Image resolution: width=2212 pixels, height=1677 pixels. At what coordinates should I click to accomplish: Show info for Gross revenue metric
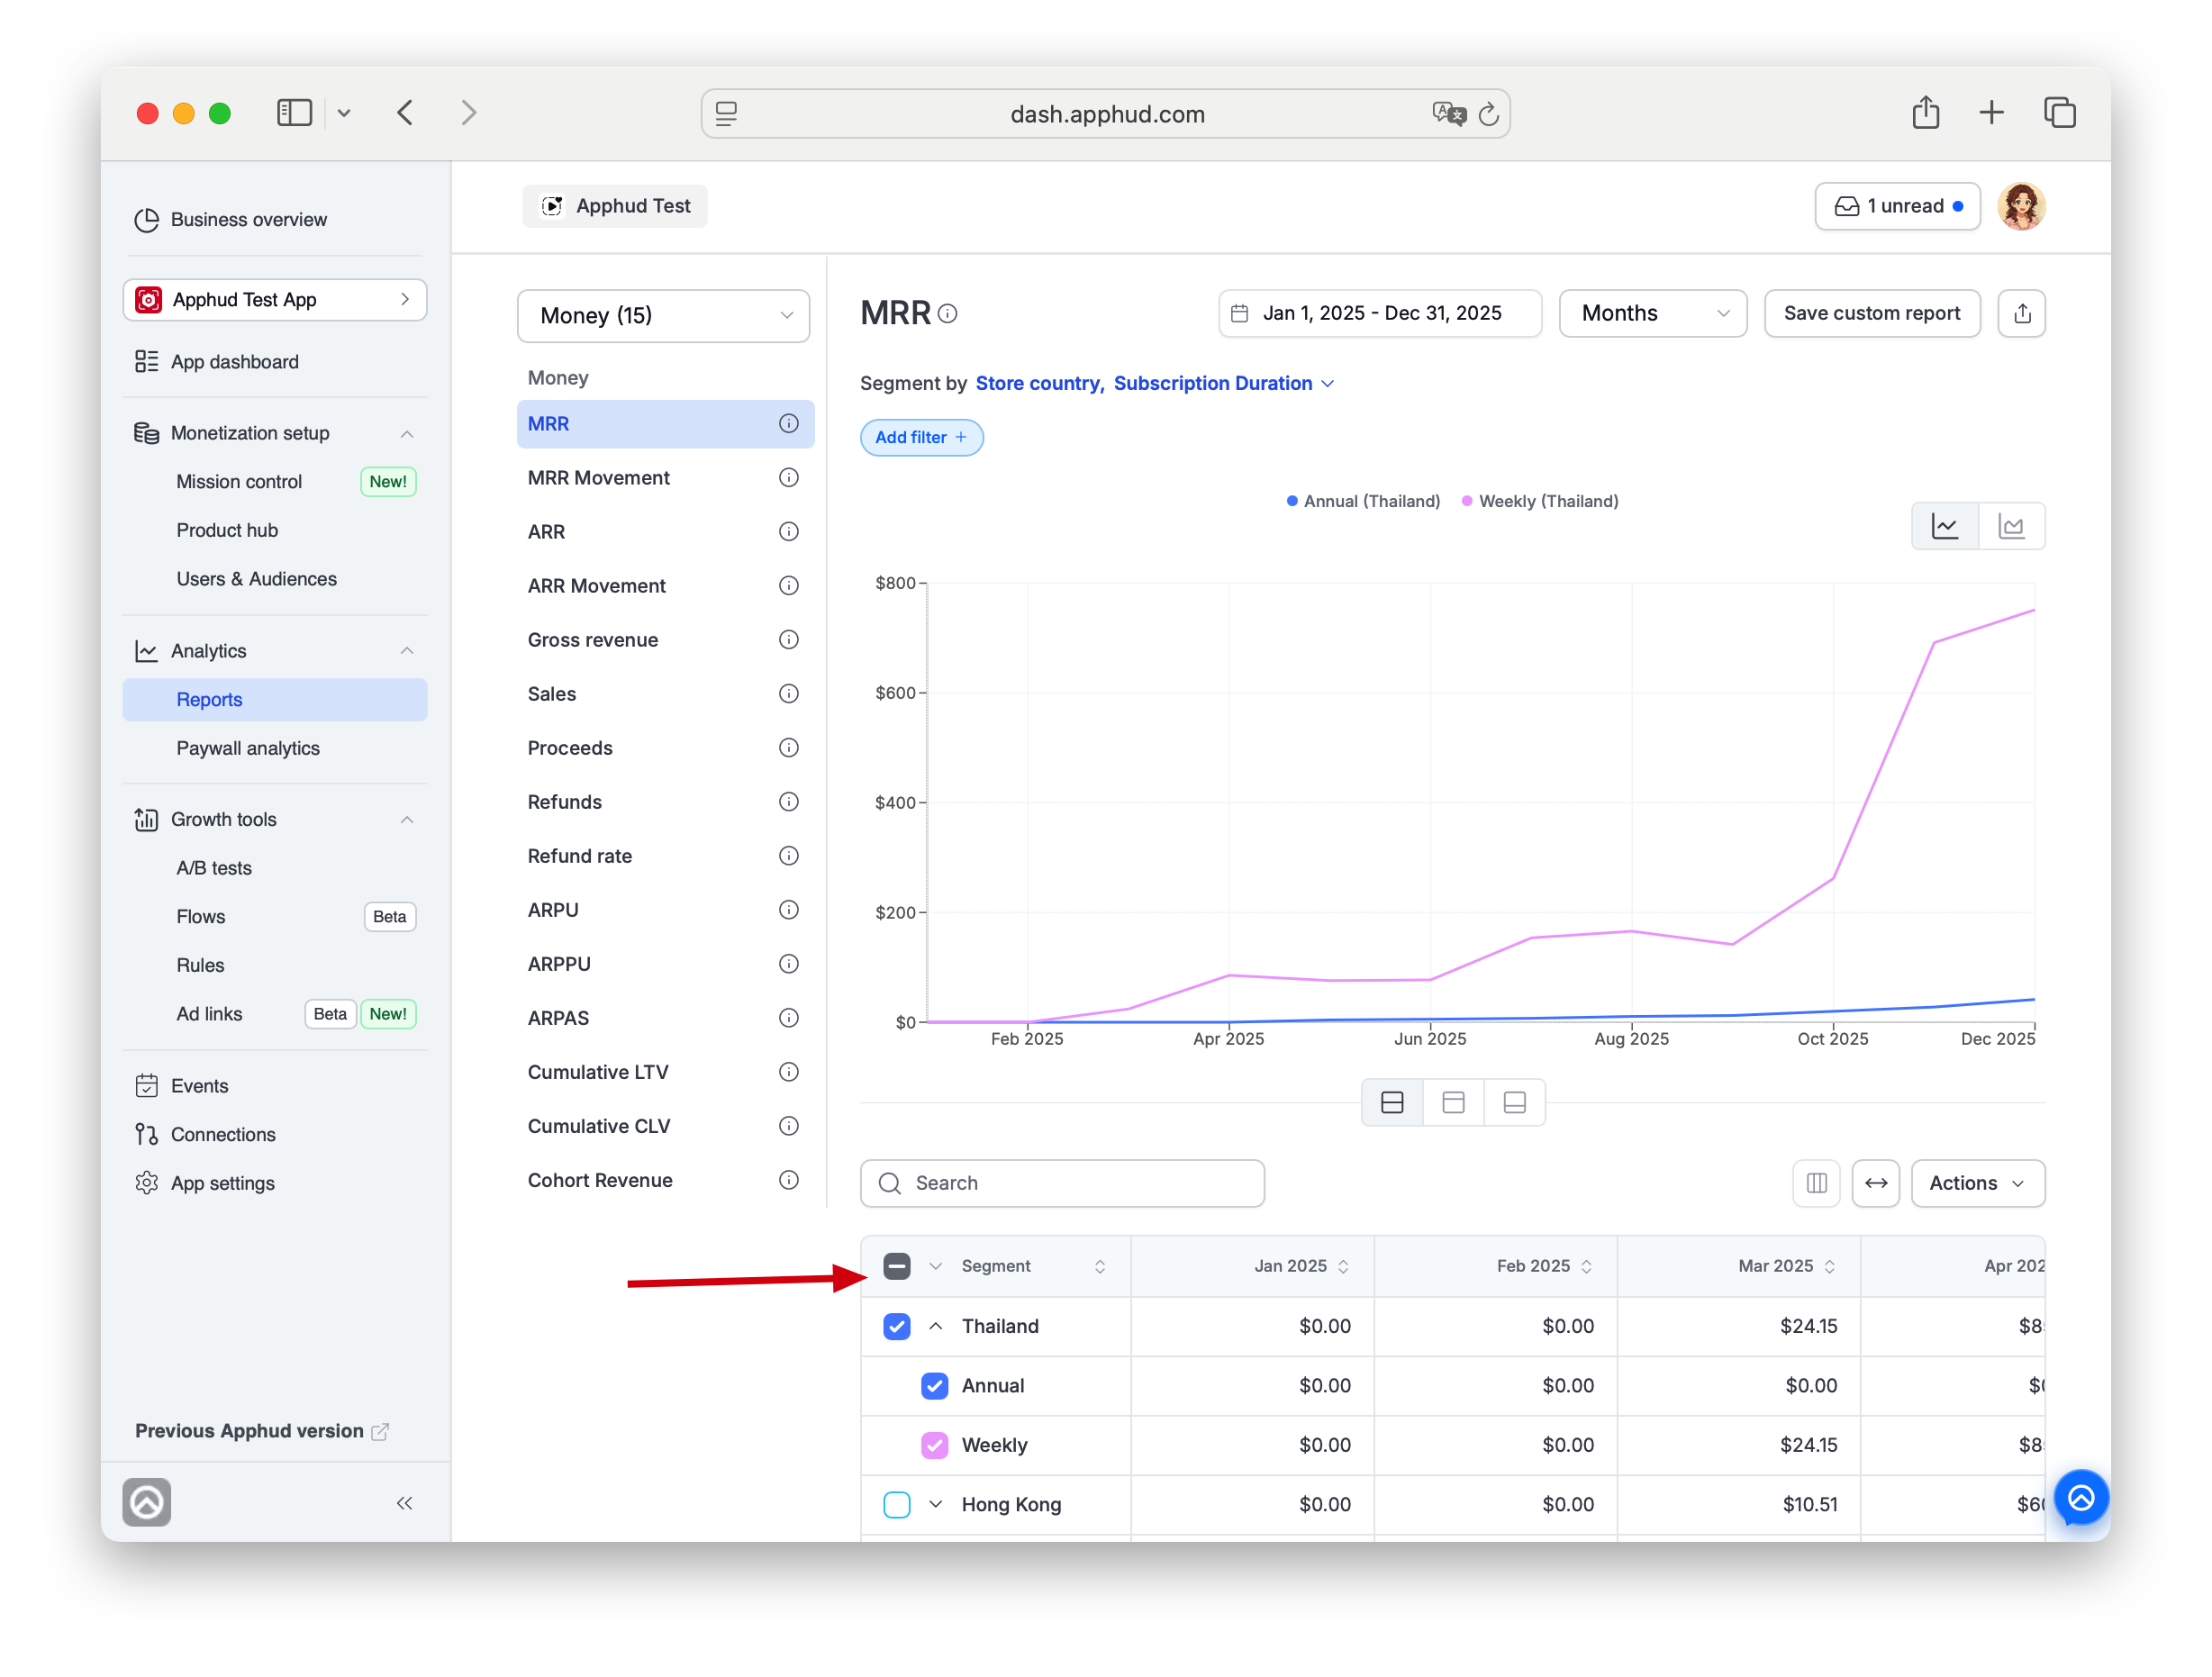pos(789,640)
